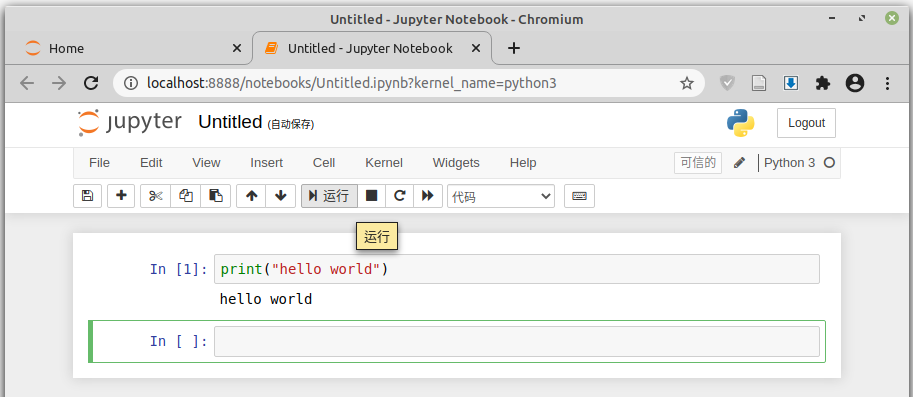The height and width of the screenshot is (397, 913).
Task: Click the kernel idle circle indicator
Action: pyautogui.click(x=829, y=163)
